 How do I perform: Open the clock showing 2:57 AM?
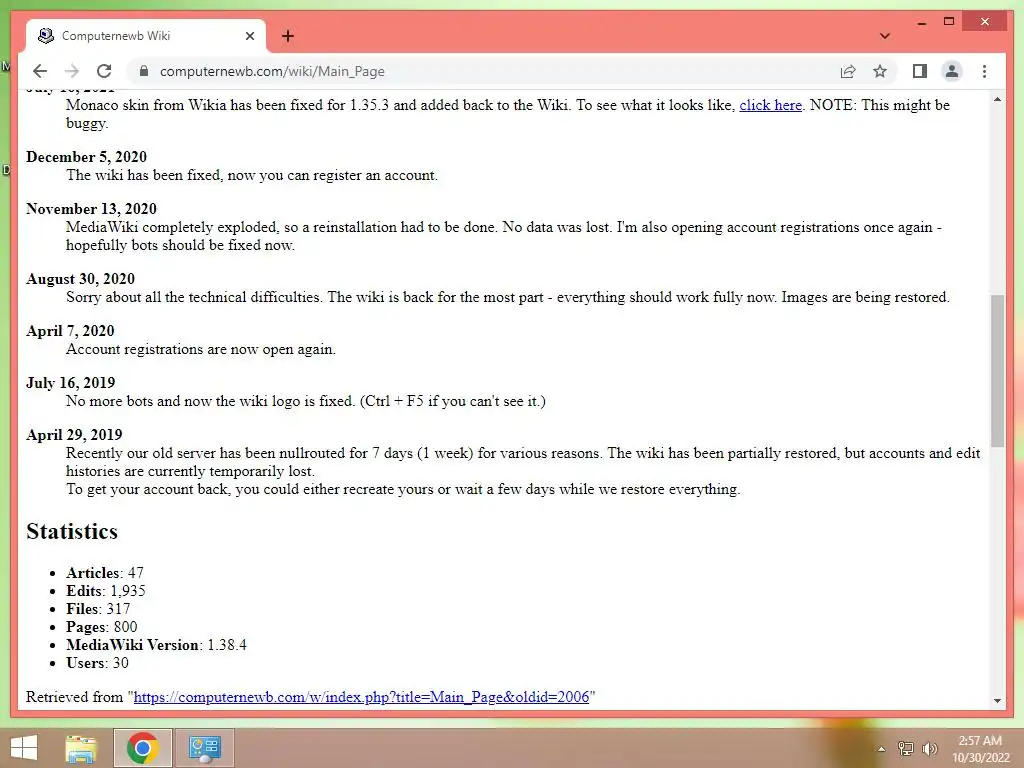pyautogui.click(x=980, y=749)
